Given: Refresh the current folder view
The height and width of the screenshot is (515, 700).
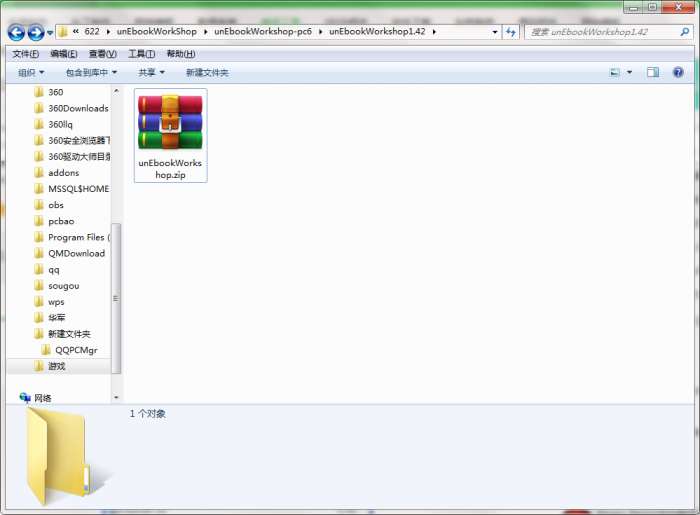Looking at the screenshot, I should (511, 32).
